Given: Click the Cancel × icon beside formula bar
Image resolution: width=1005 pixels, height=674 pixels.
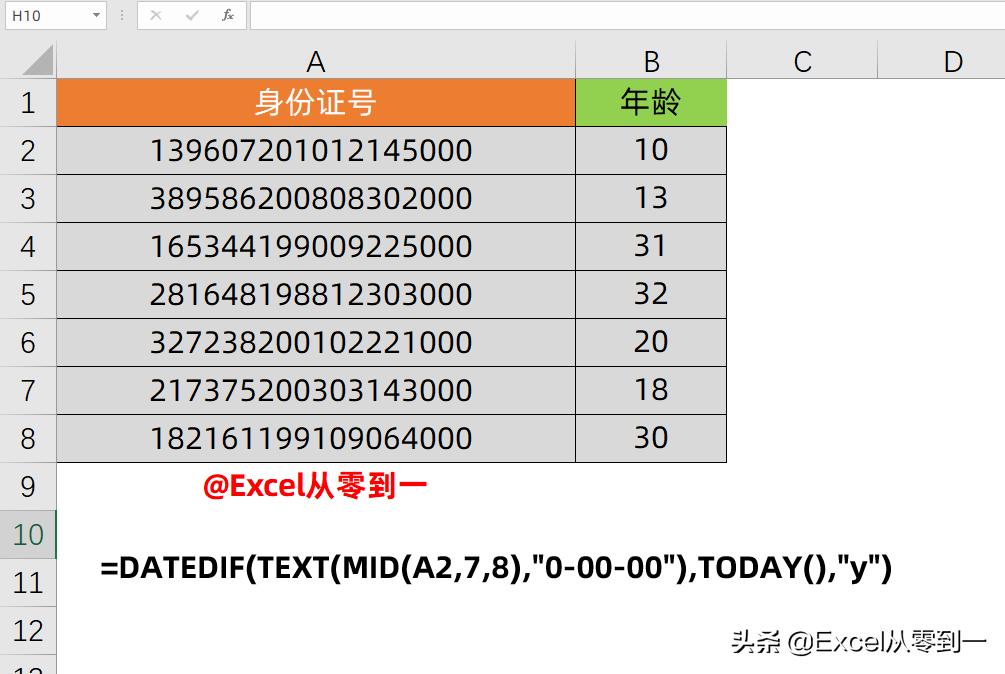Looking at the screenshot, I should 155,15.
